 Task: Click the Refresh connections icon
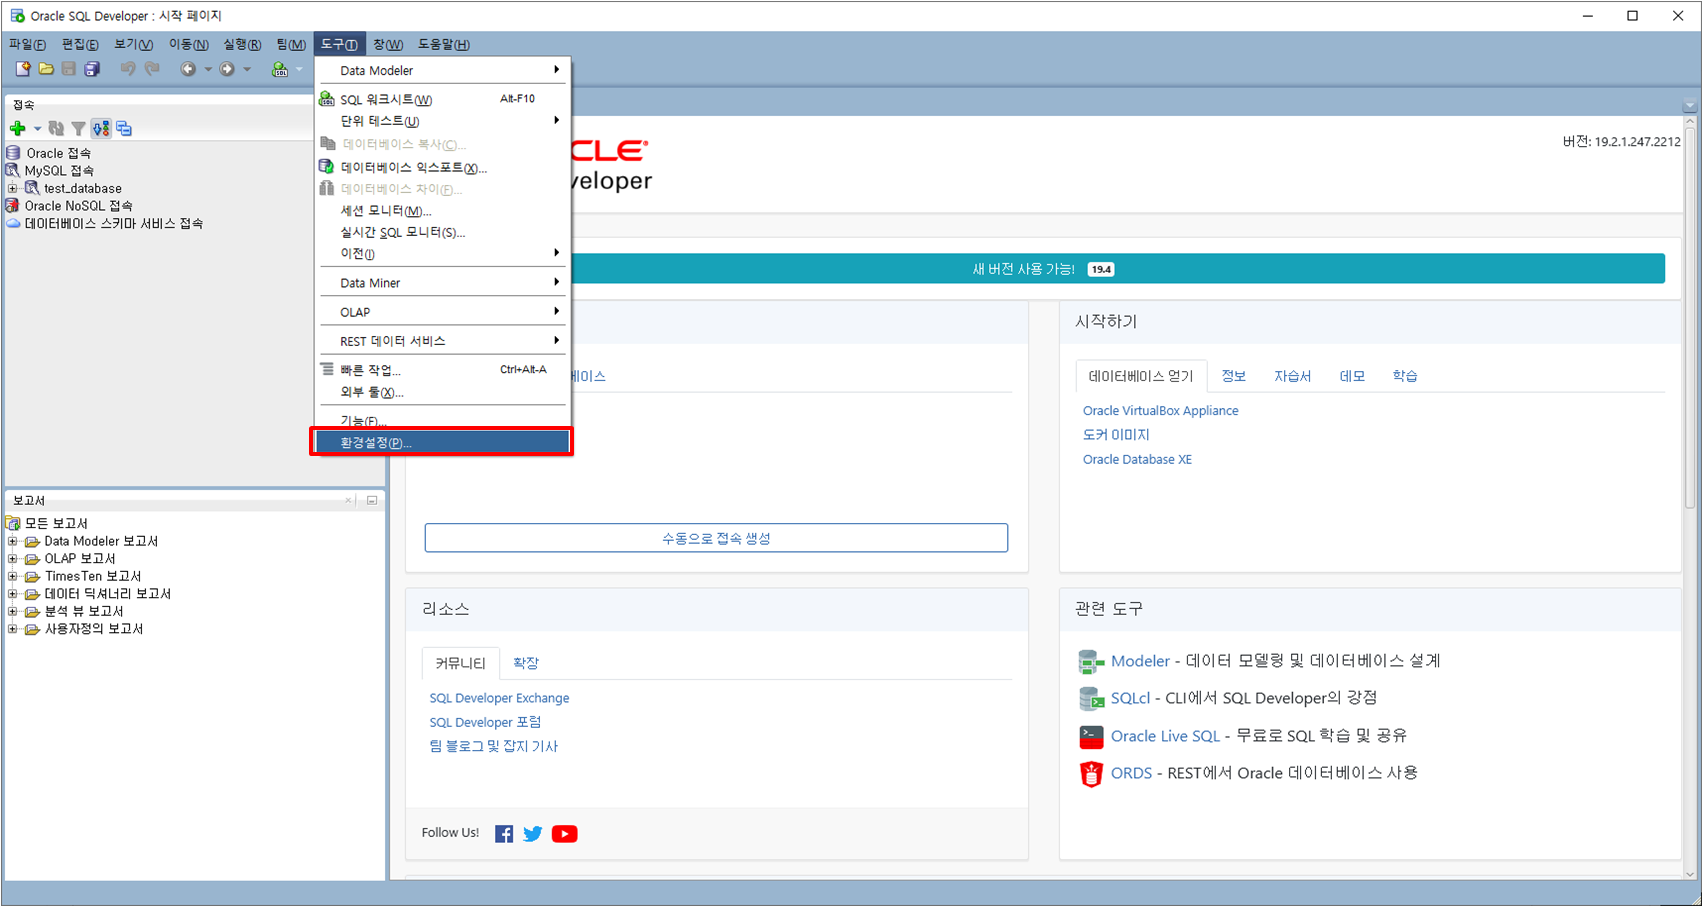click(56, 128)
